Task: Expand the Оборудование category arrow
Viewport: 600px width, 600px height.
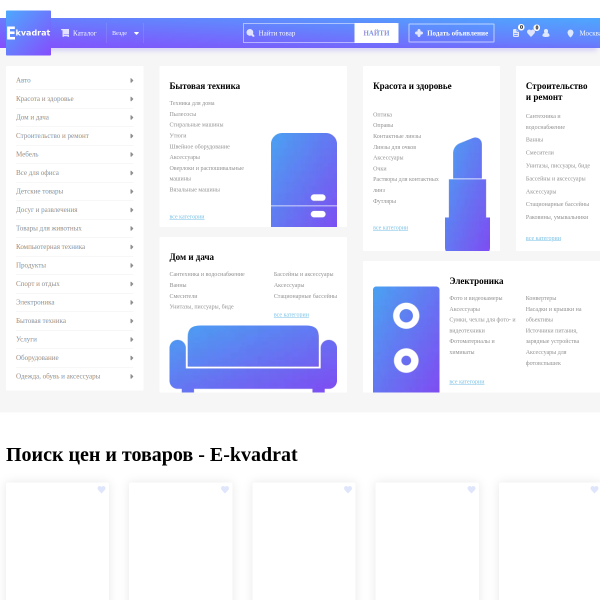Action: coord(132,358)
